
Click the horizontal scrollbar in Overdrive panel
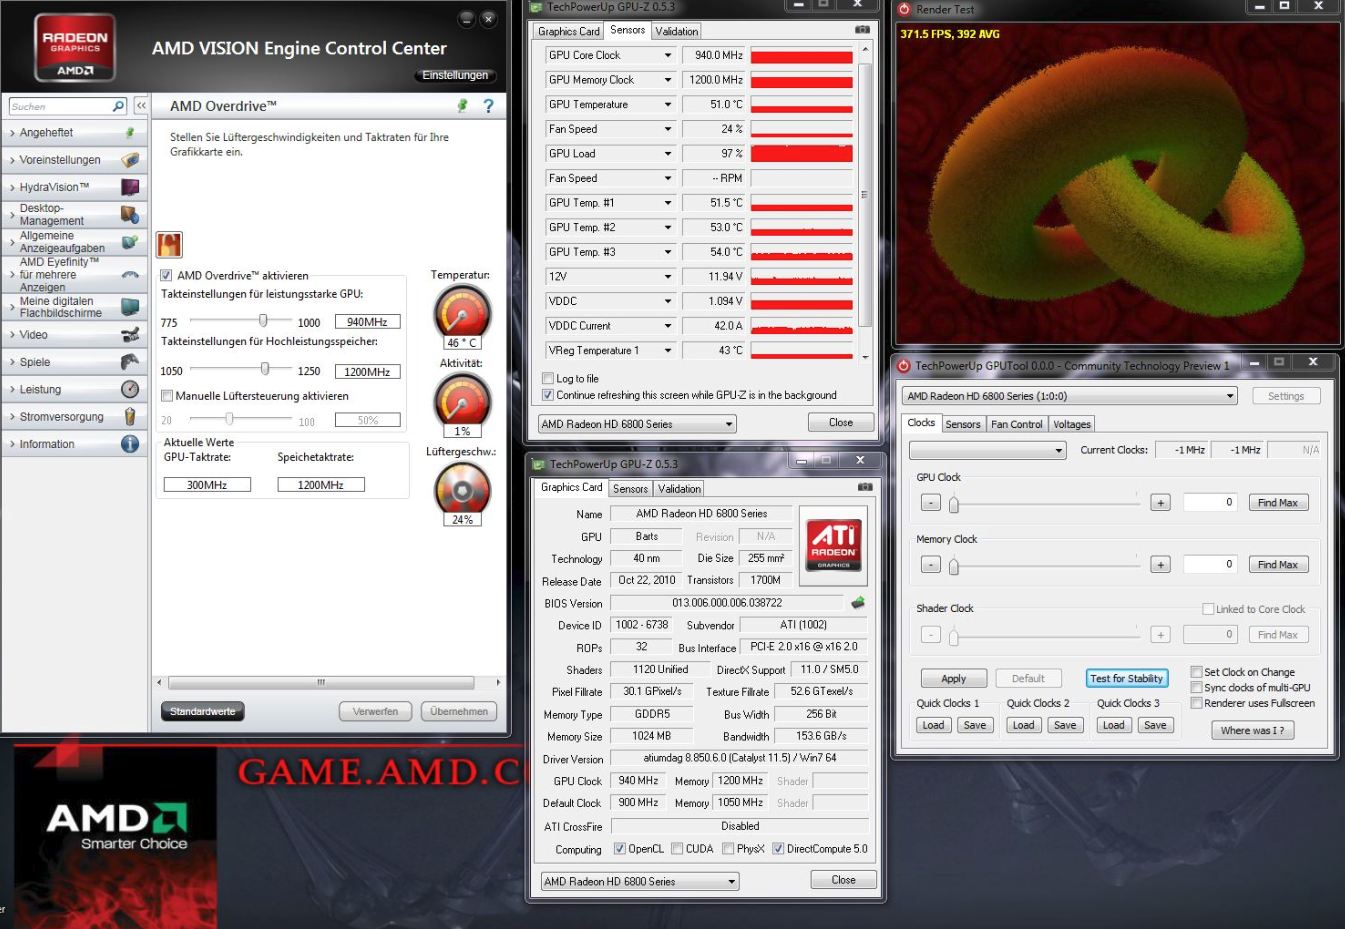320,683
